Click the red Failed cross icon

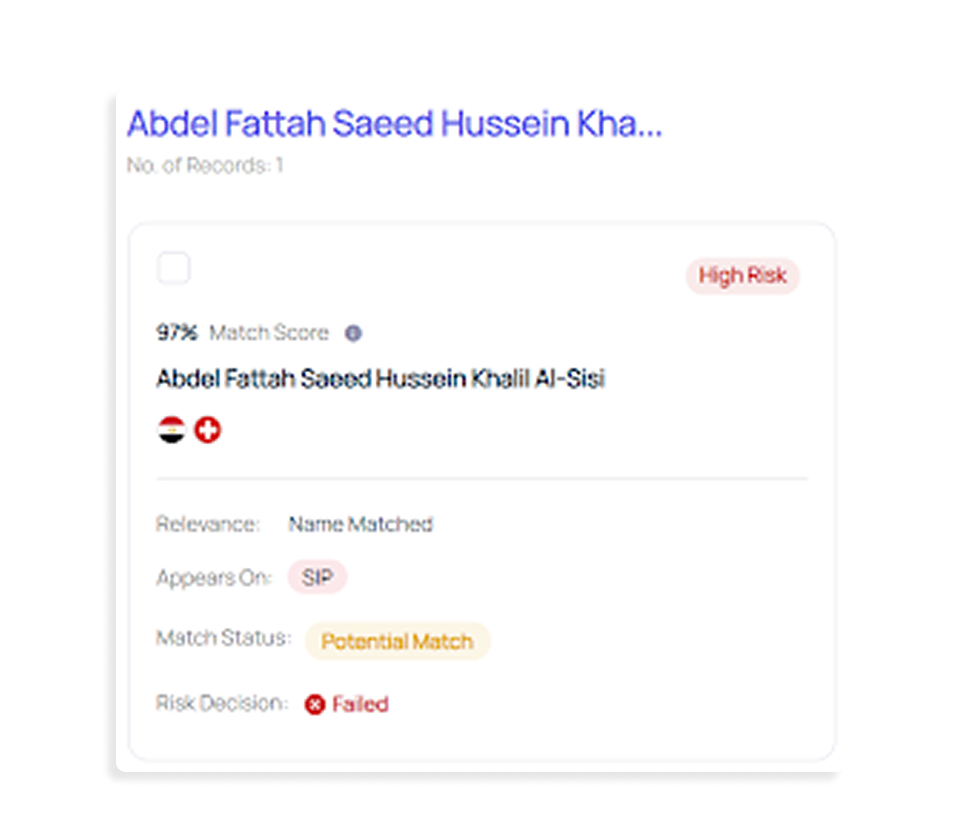point(315,705)
